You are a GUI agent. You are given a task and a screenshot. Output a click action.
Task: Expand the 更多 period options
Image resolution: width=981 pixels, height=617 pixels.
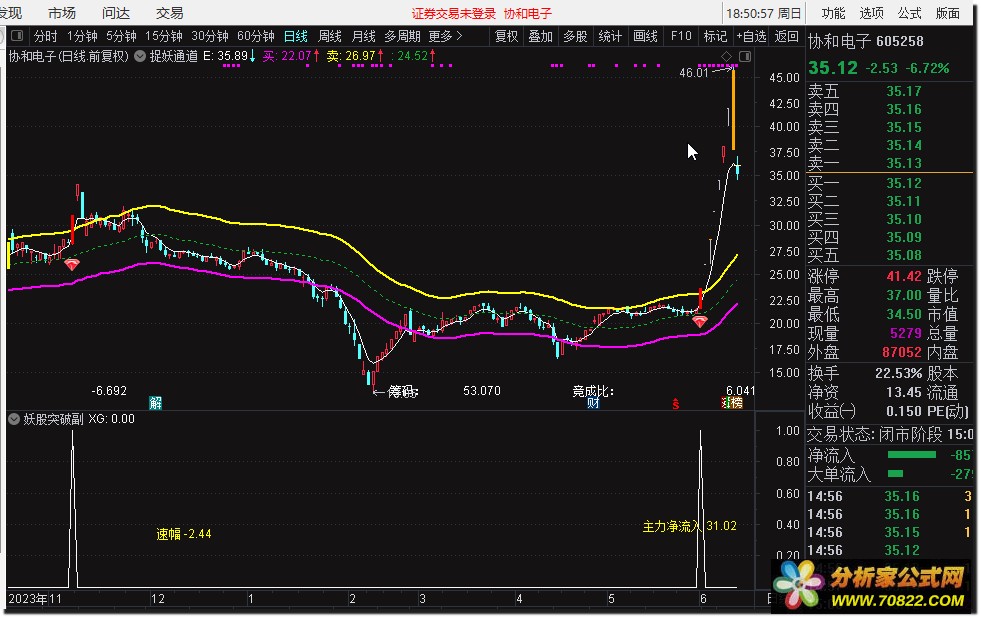pos(445,36)
